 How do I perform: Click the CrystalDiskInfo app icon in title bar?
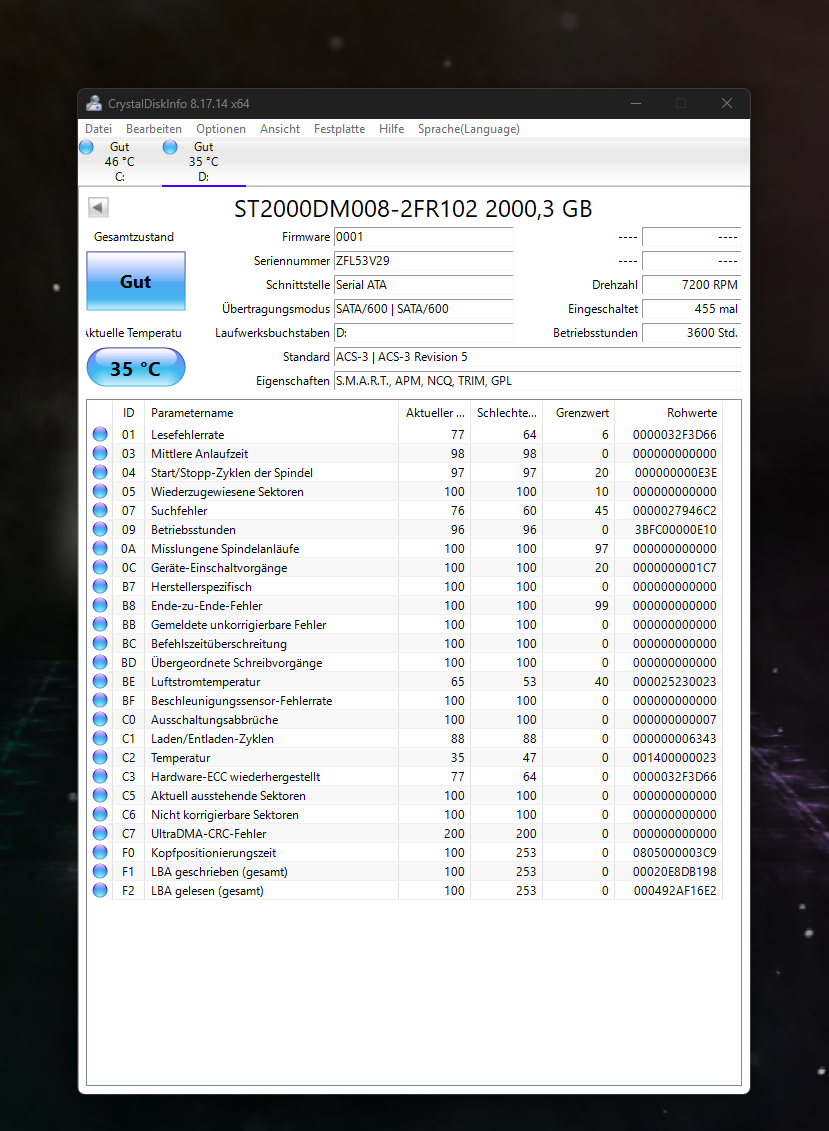(94, 103)
